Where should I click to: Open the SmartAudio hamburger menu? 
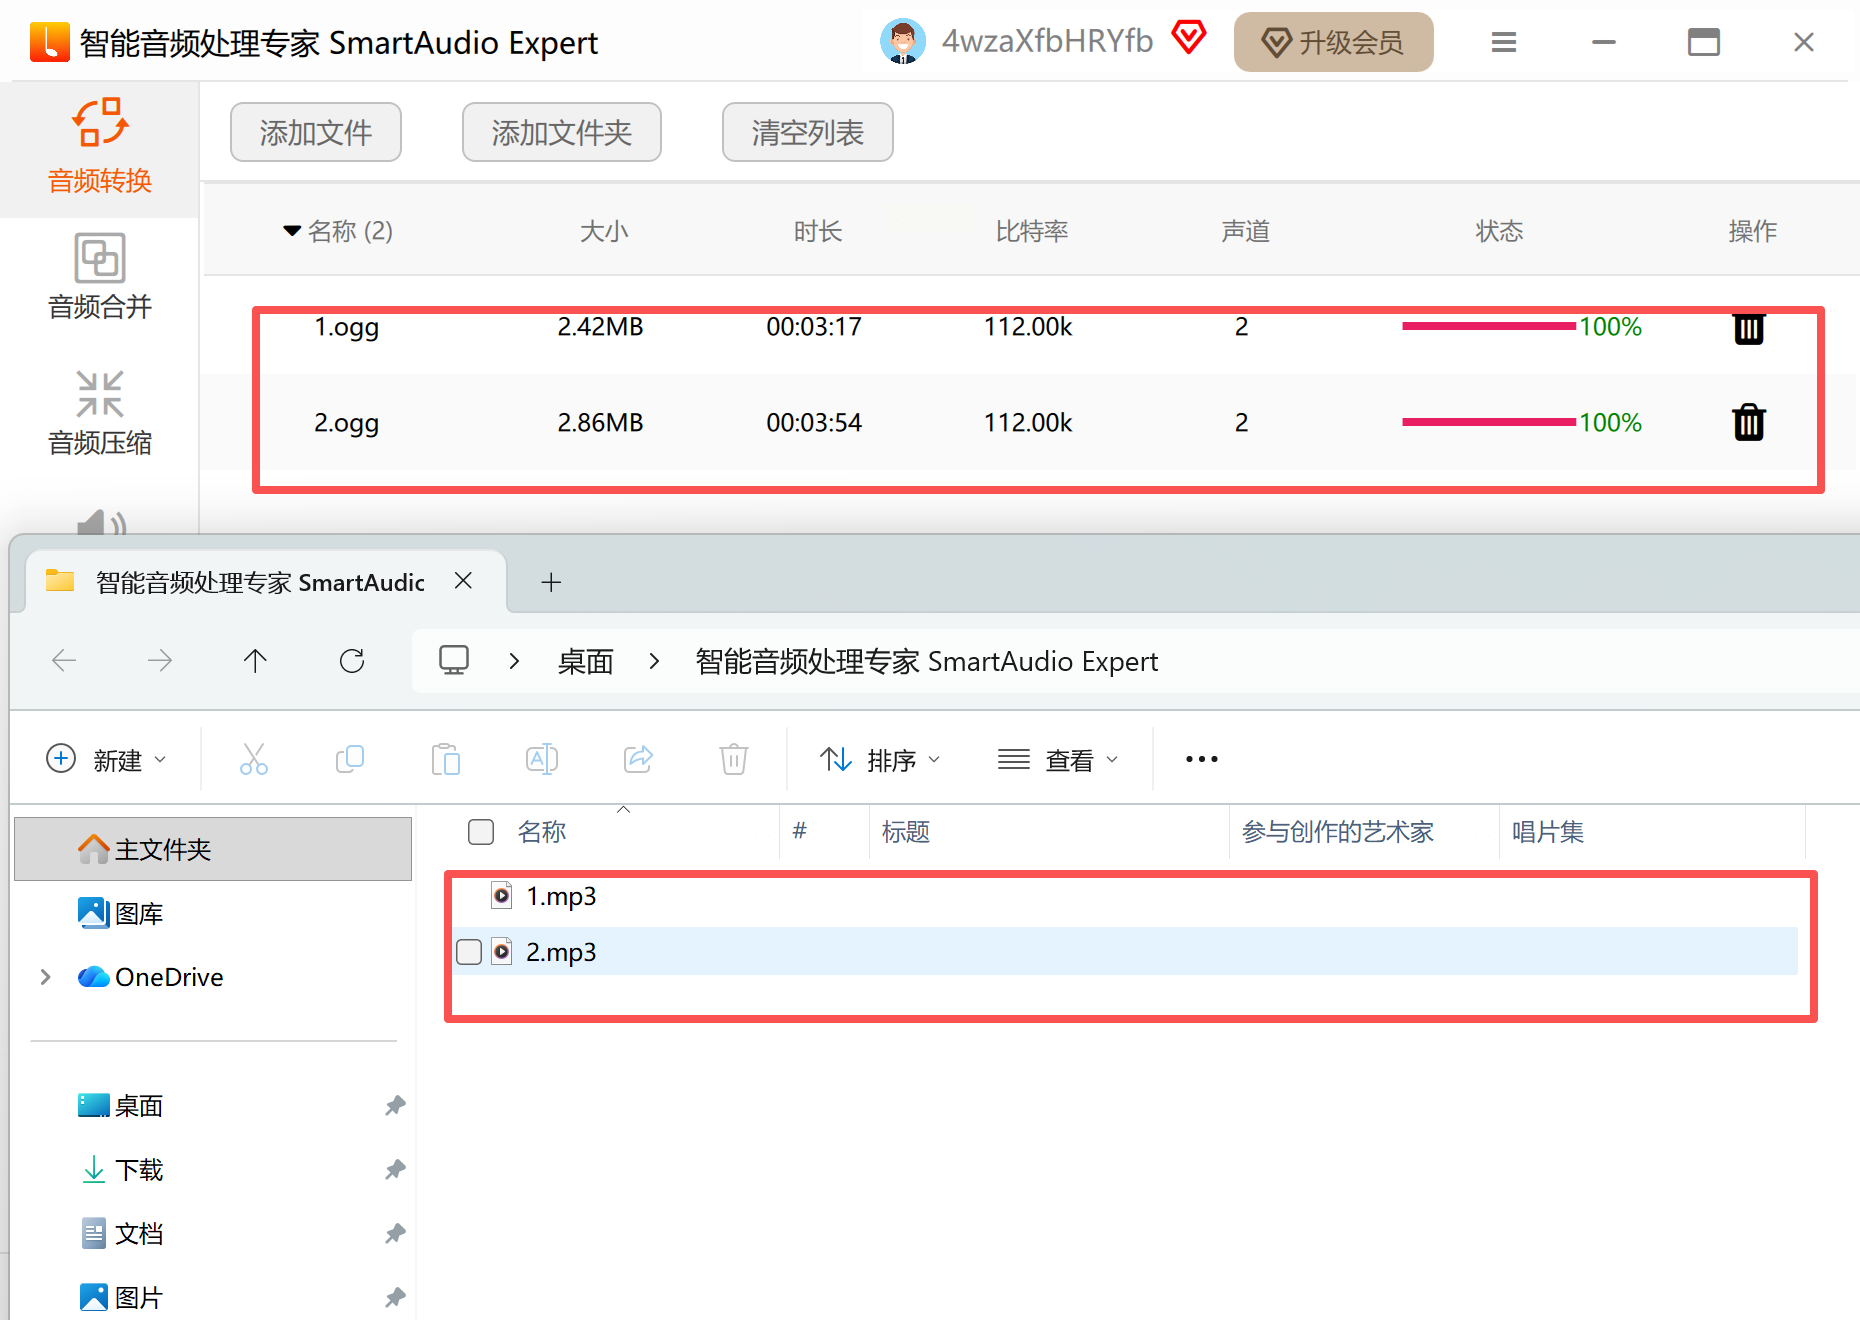tap(1503, 42)
